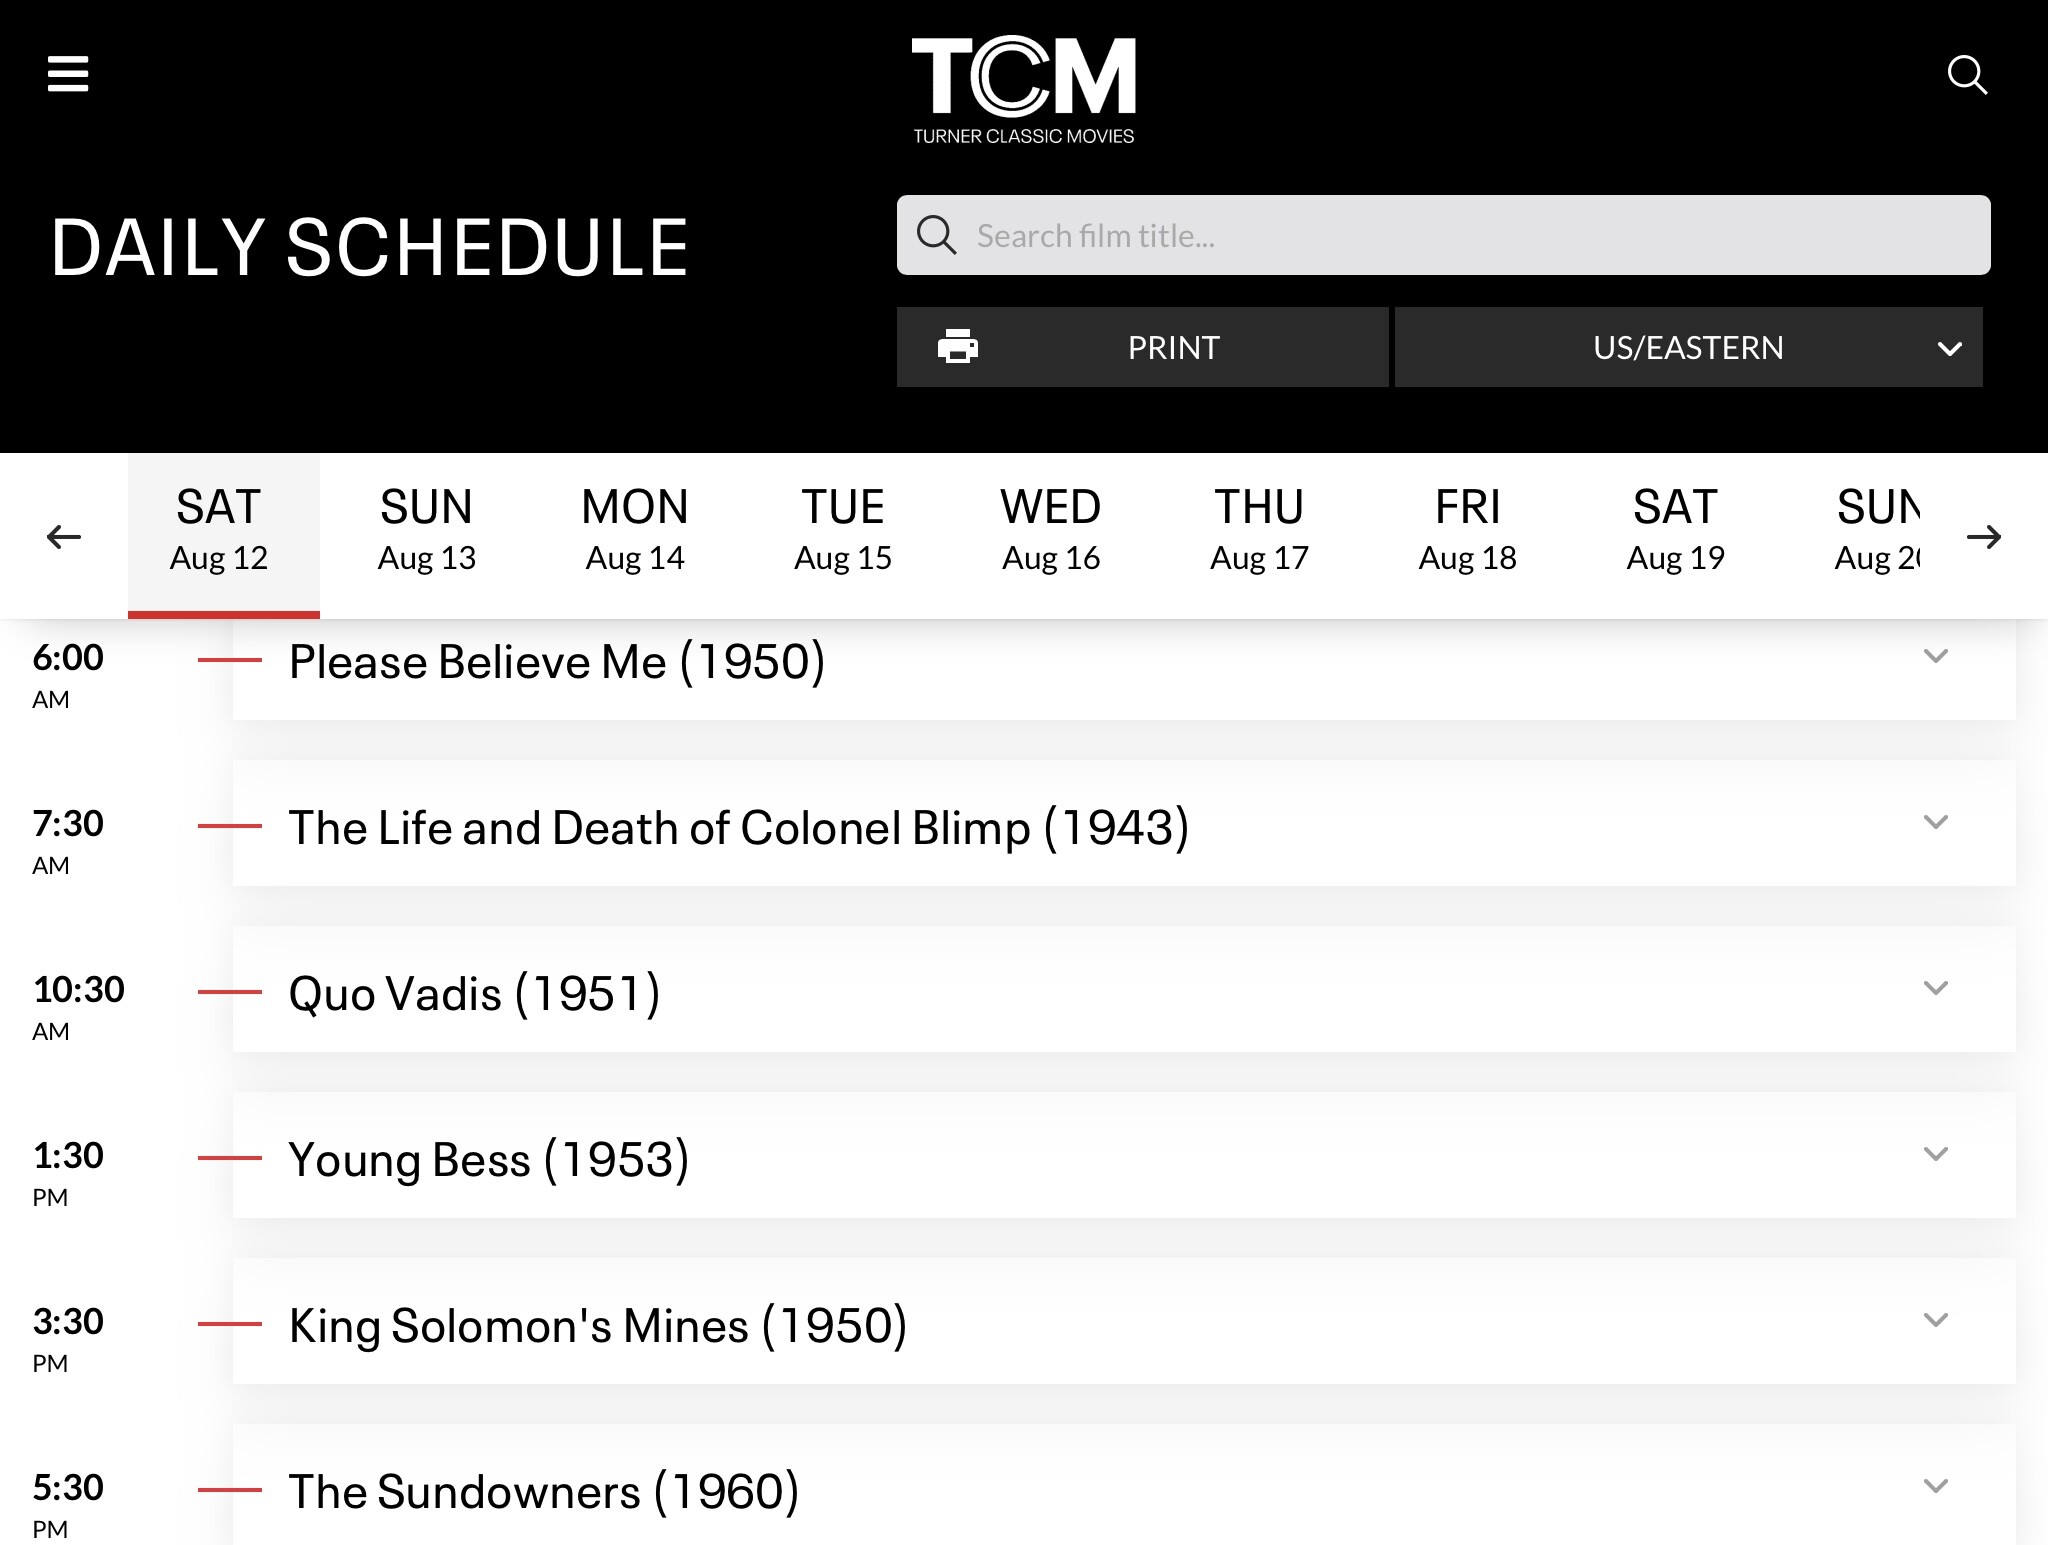Open the hamburger navigation menu

point(68,74)
